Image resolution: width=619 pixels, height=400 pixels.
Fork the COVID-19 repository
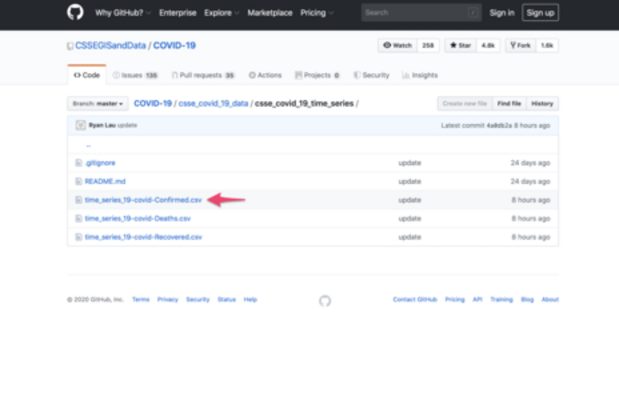(519, 46)
